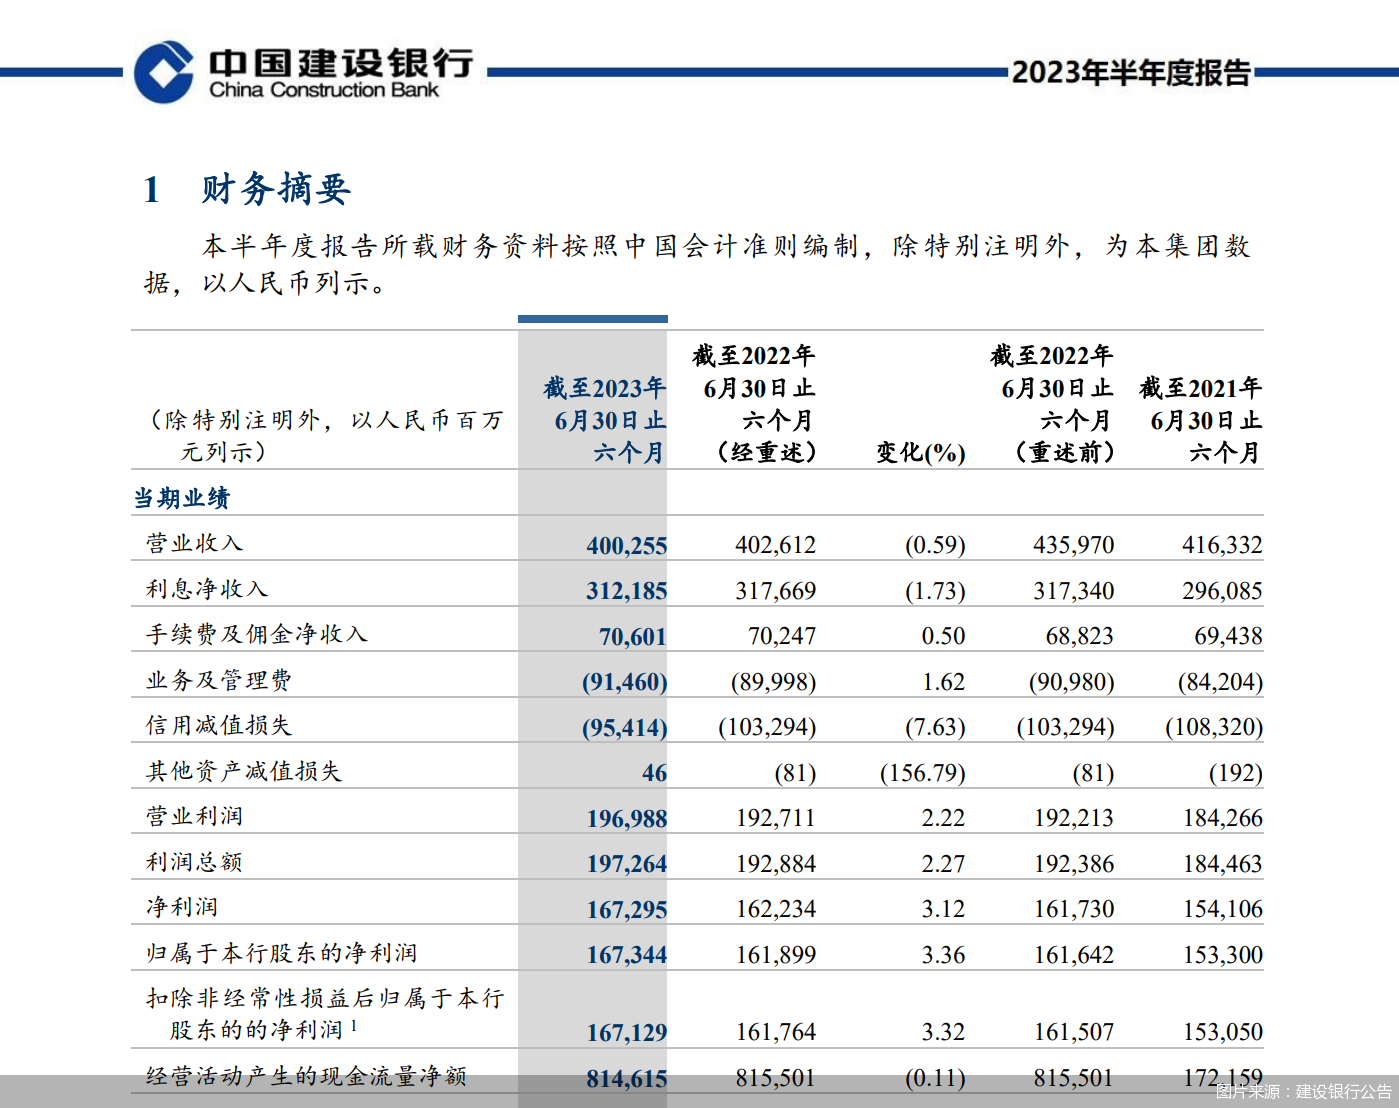Viewport: 1399px width, 1108px height.
Task: Click the 2023年半年度报告 header label
Action: click(1130, 70)
